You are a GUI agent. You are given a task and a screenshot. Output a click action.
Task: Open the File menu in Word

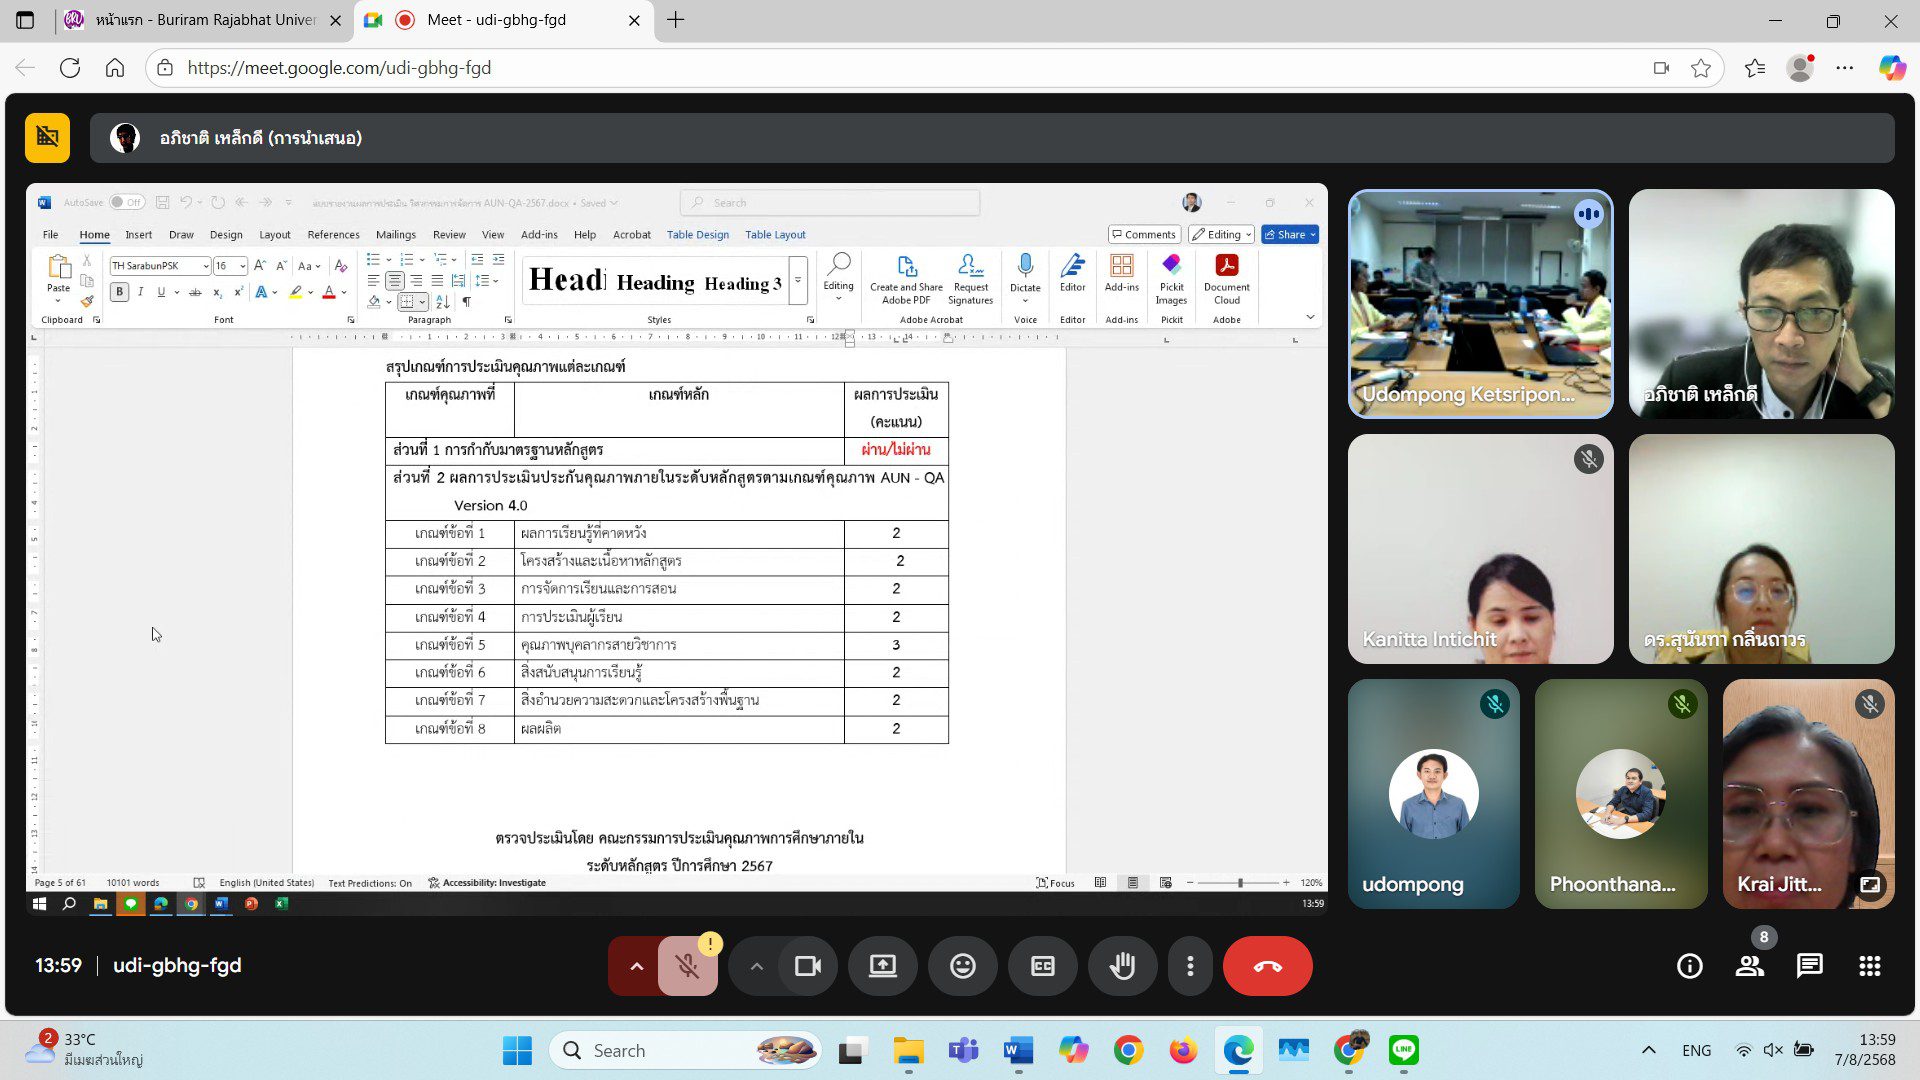(50, 234)
